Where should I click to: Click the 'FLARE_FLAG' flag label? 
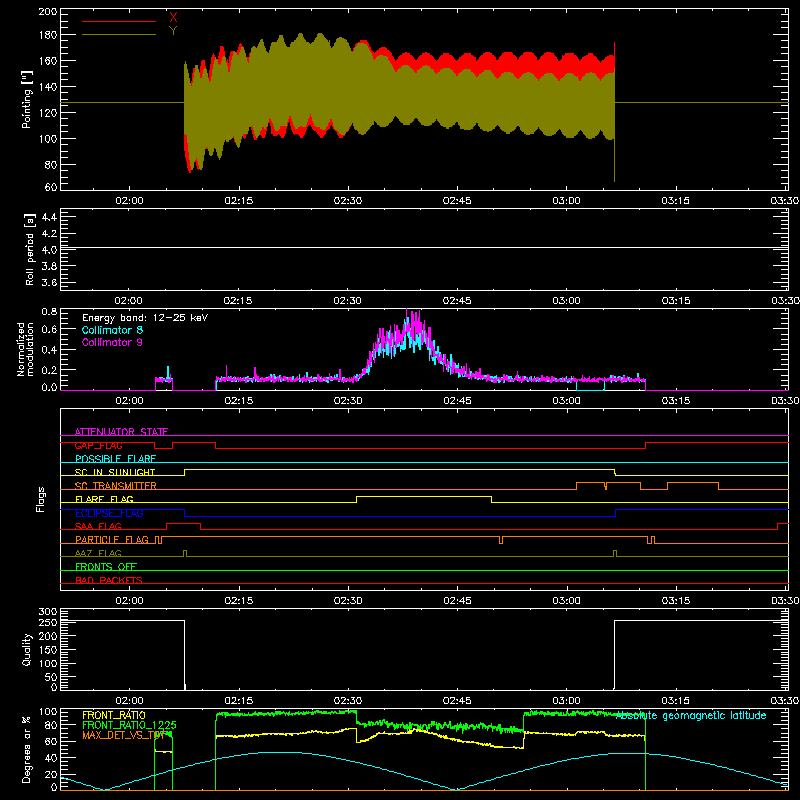(104, 499)
